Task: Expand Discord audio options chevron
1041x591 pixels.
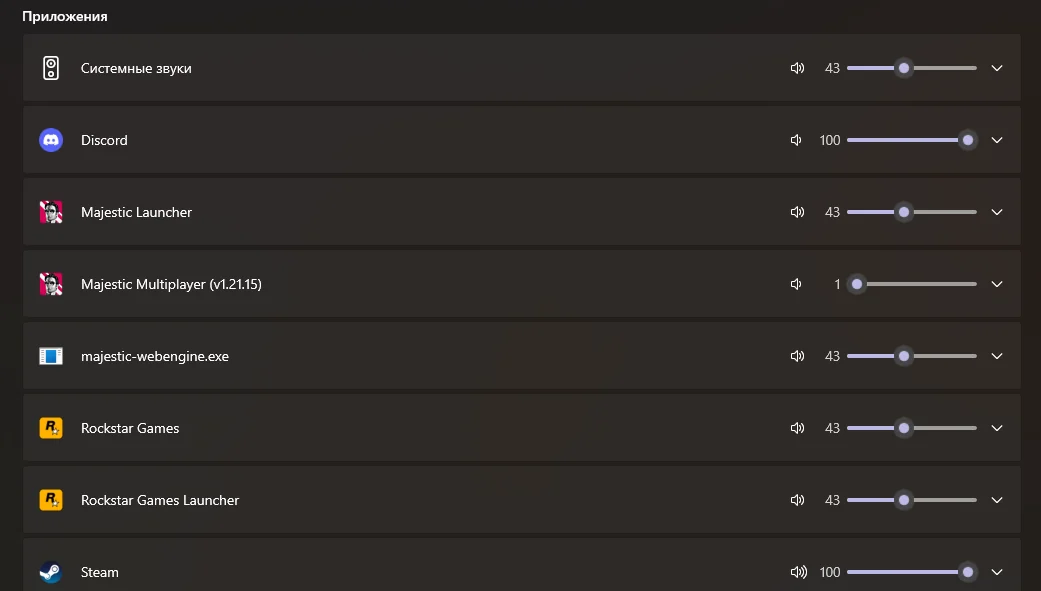Action: 997,140
